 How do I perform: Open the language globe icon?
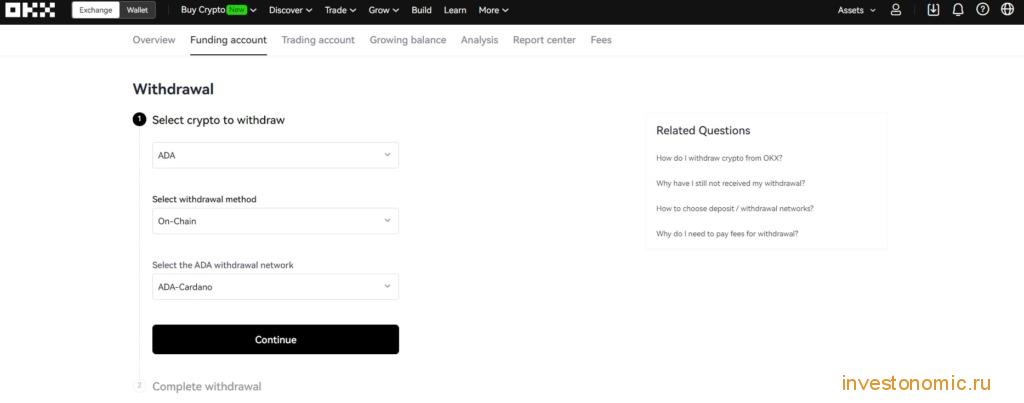point(1008,10)
